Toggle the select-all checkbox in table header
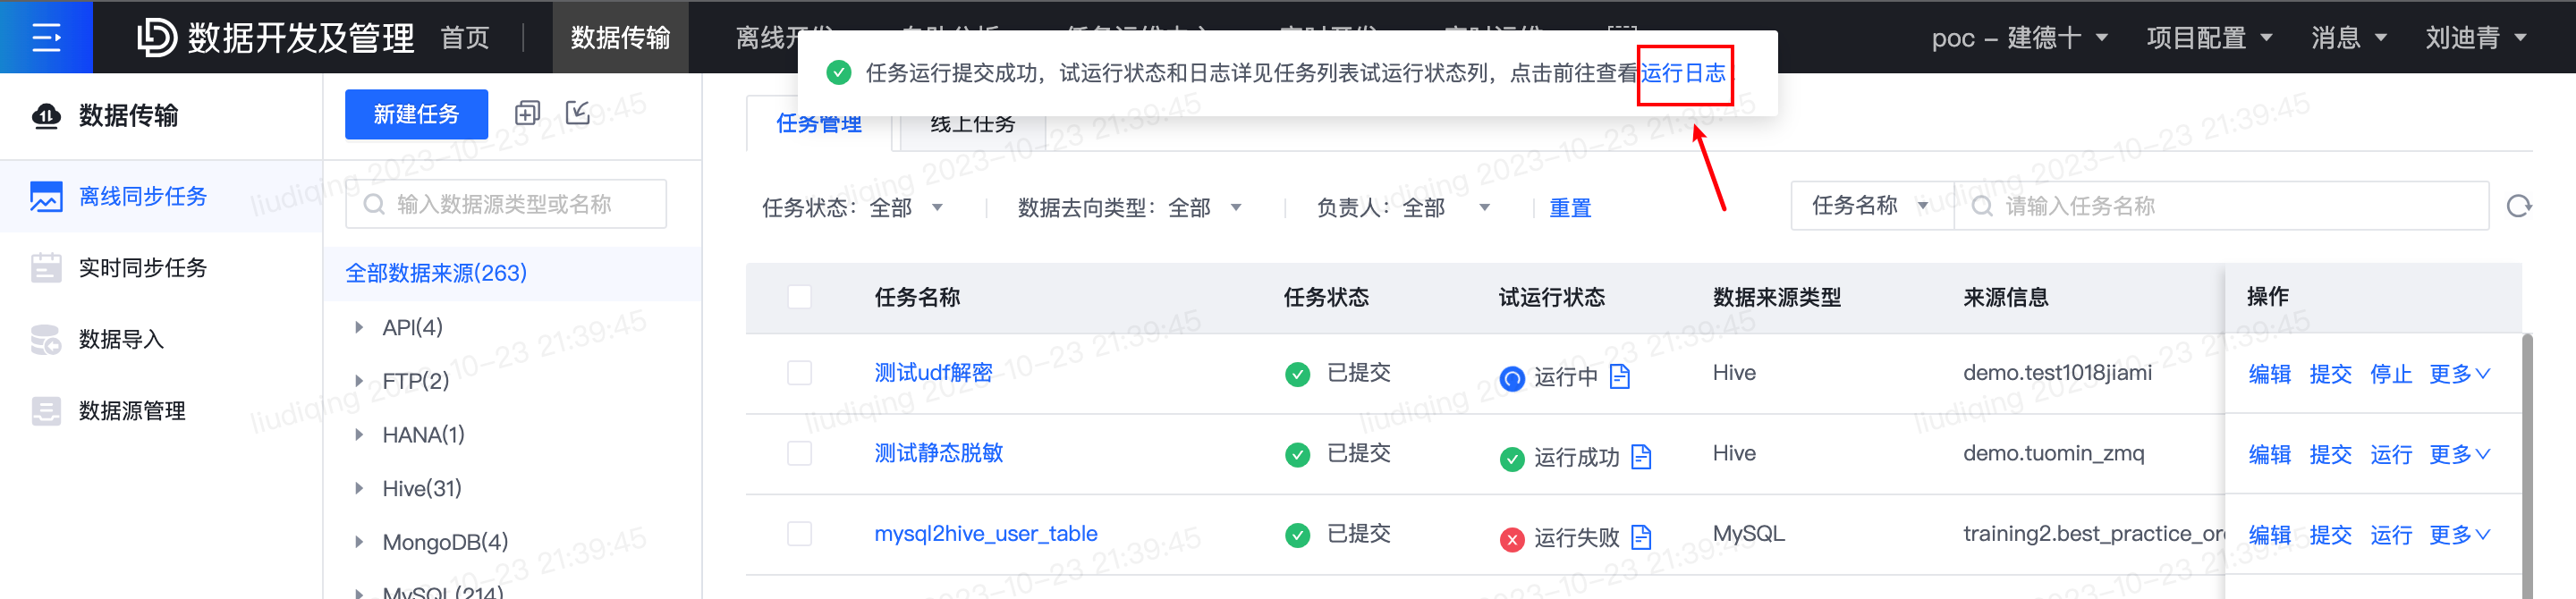2576x599 pixels. pos(799,297)
